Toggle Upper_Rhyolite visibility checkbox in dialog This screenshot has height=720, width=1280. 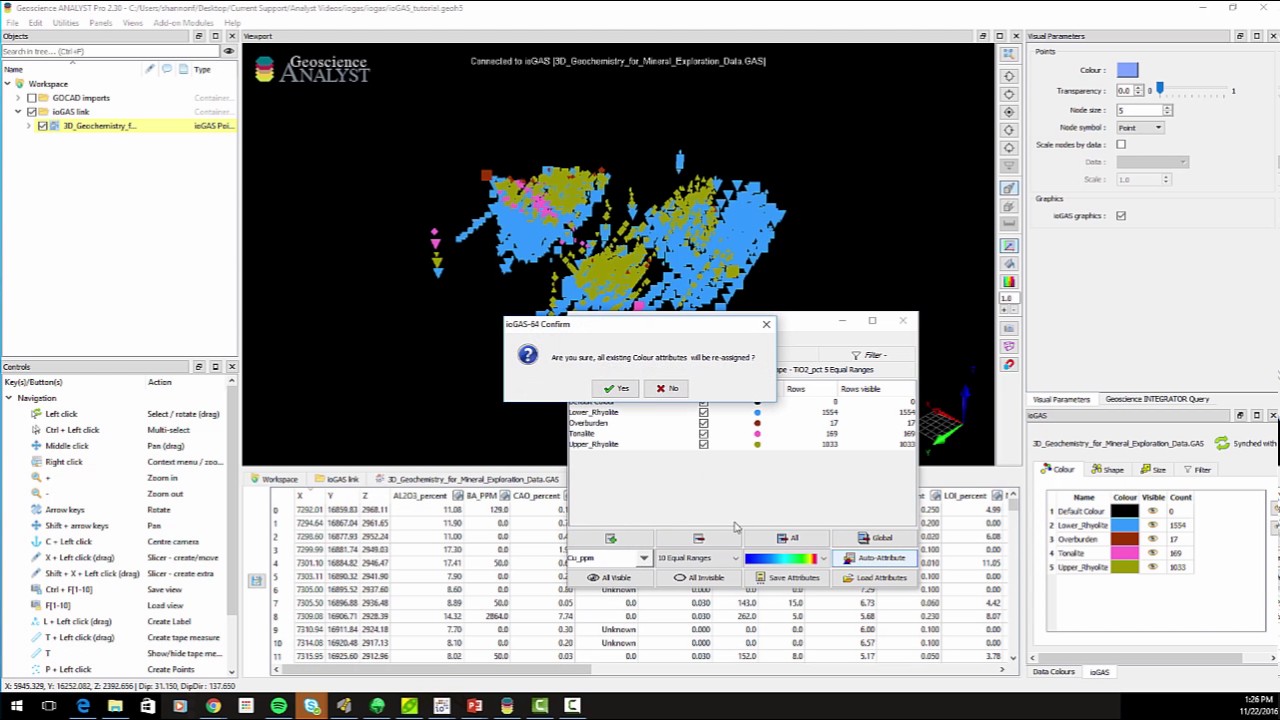pos(703,444)
